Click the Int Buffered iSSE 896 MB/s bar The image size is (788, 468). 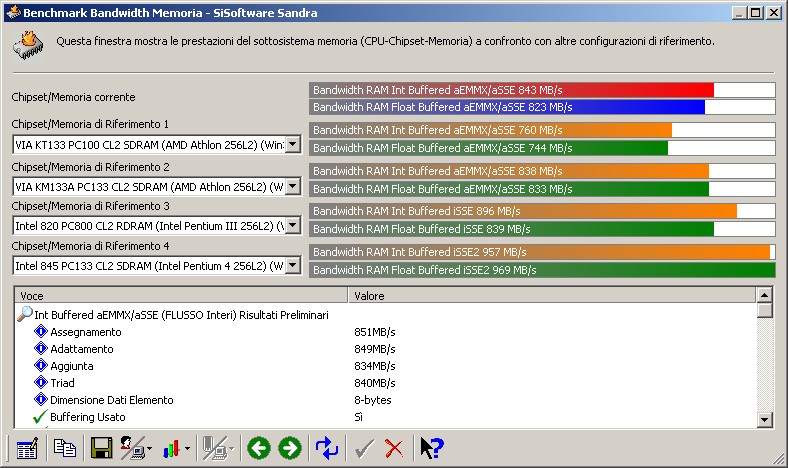[x=542, y=211]
